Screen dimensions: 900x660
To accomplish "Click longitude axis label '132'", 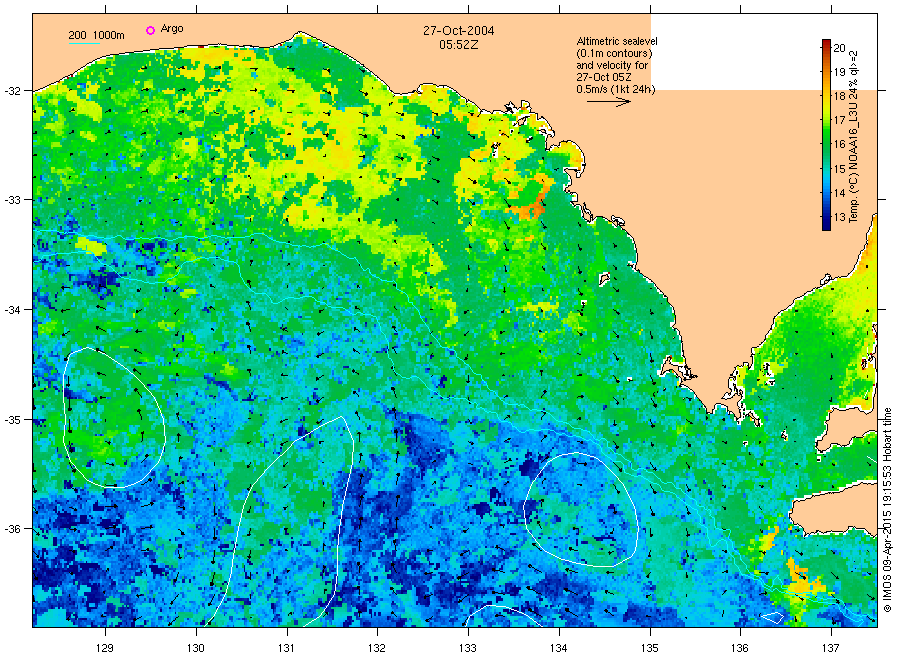I will pos(377,648).
